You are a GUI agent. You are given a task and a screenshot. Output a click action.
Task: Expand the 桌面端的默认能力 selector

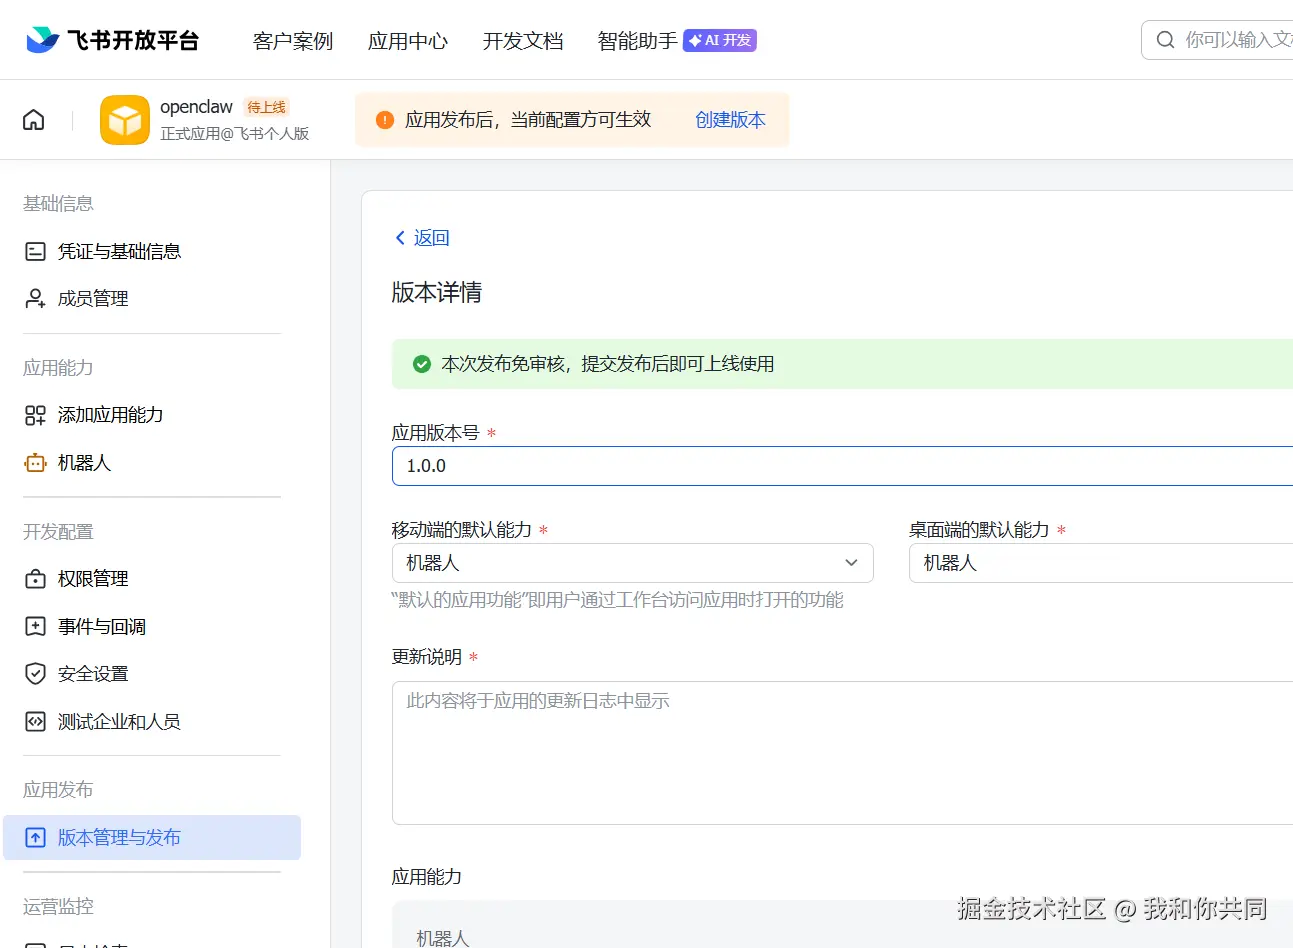point(1100,563)
